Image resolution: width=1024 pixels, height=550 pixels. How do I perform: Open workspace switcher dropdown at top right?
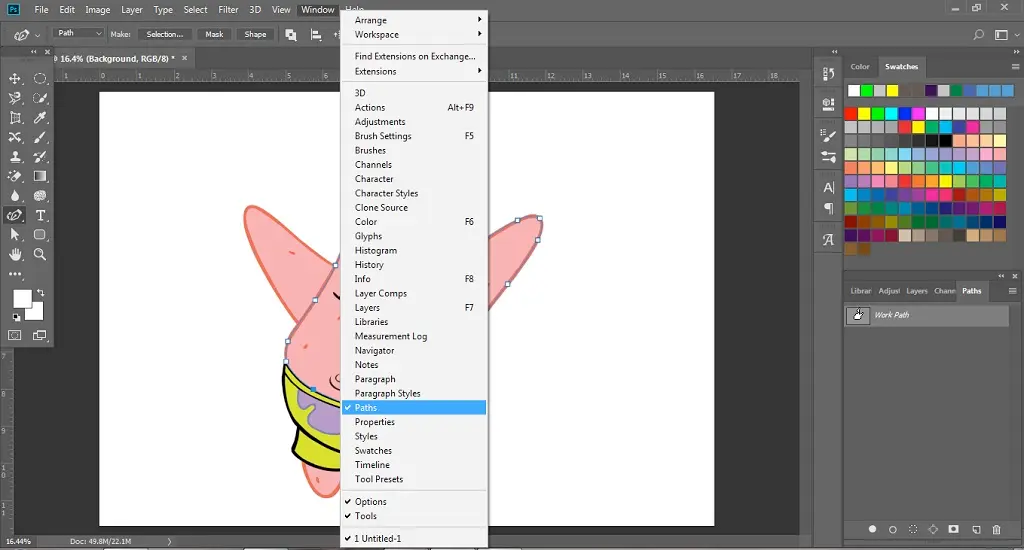pos(1006,35)
